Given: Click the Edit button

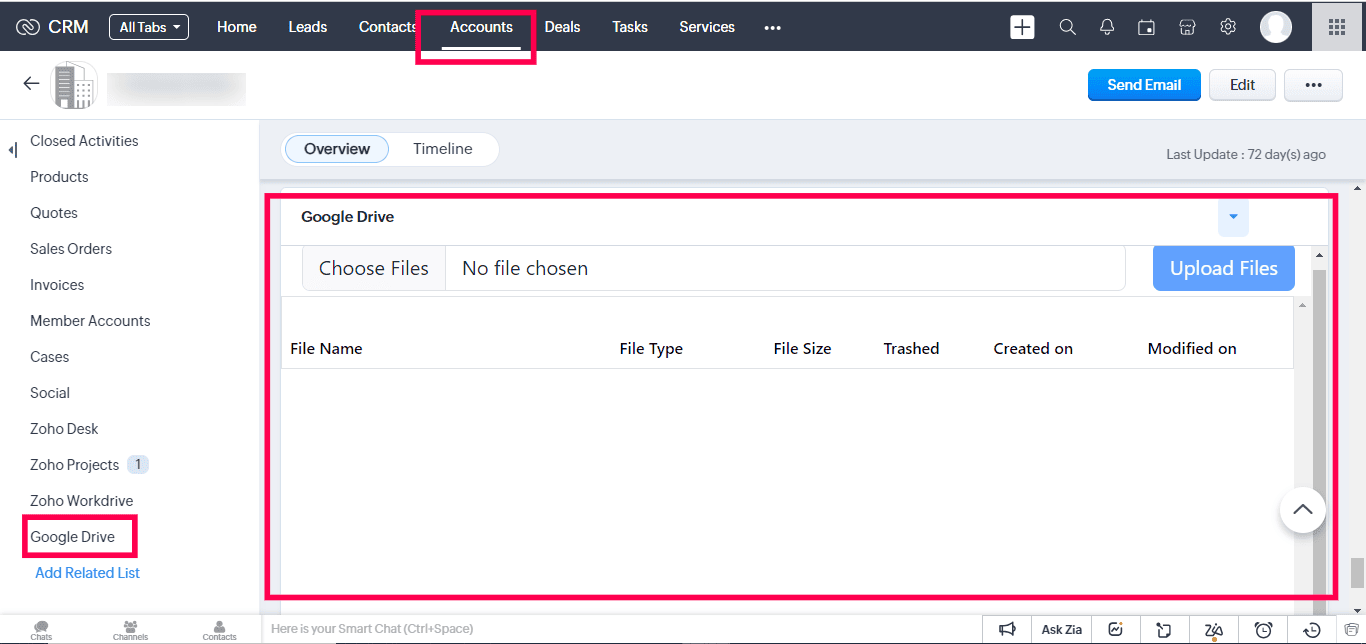Looking at the screenshot, I should coord(1242,85).
